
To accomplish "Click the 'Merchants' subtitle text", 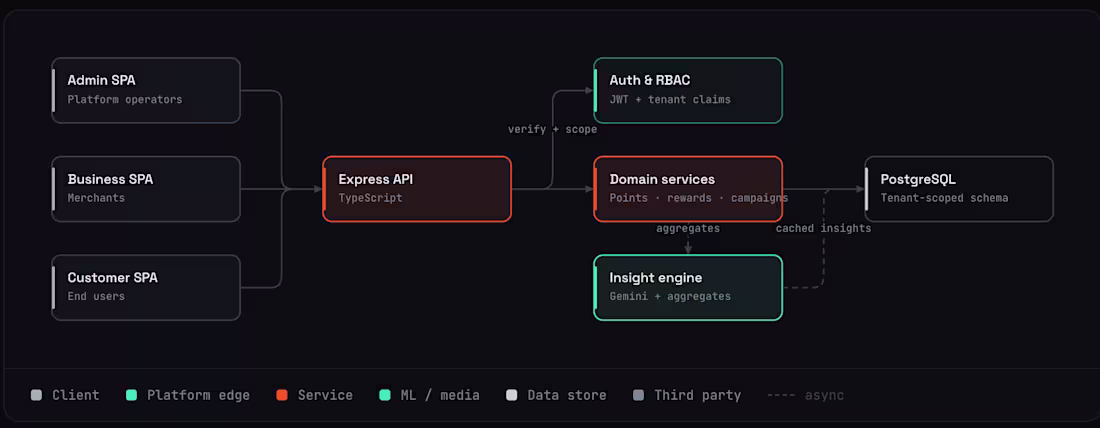I will point(96,198).
